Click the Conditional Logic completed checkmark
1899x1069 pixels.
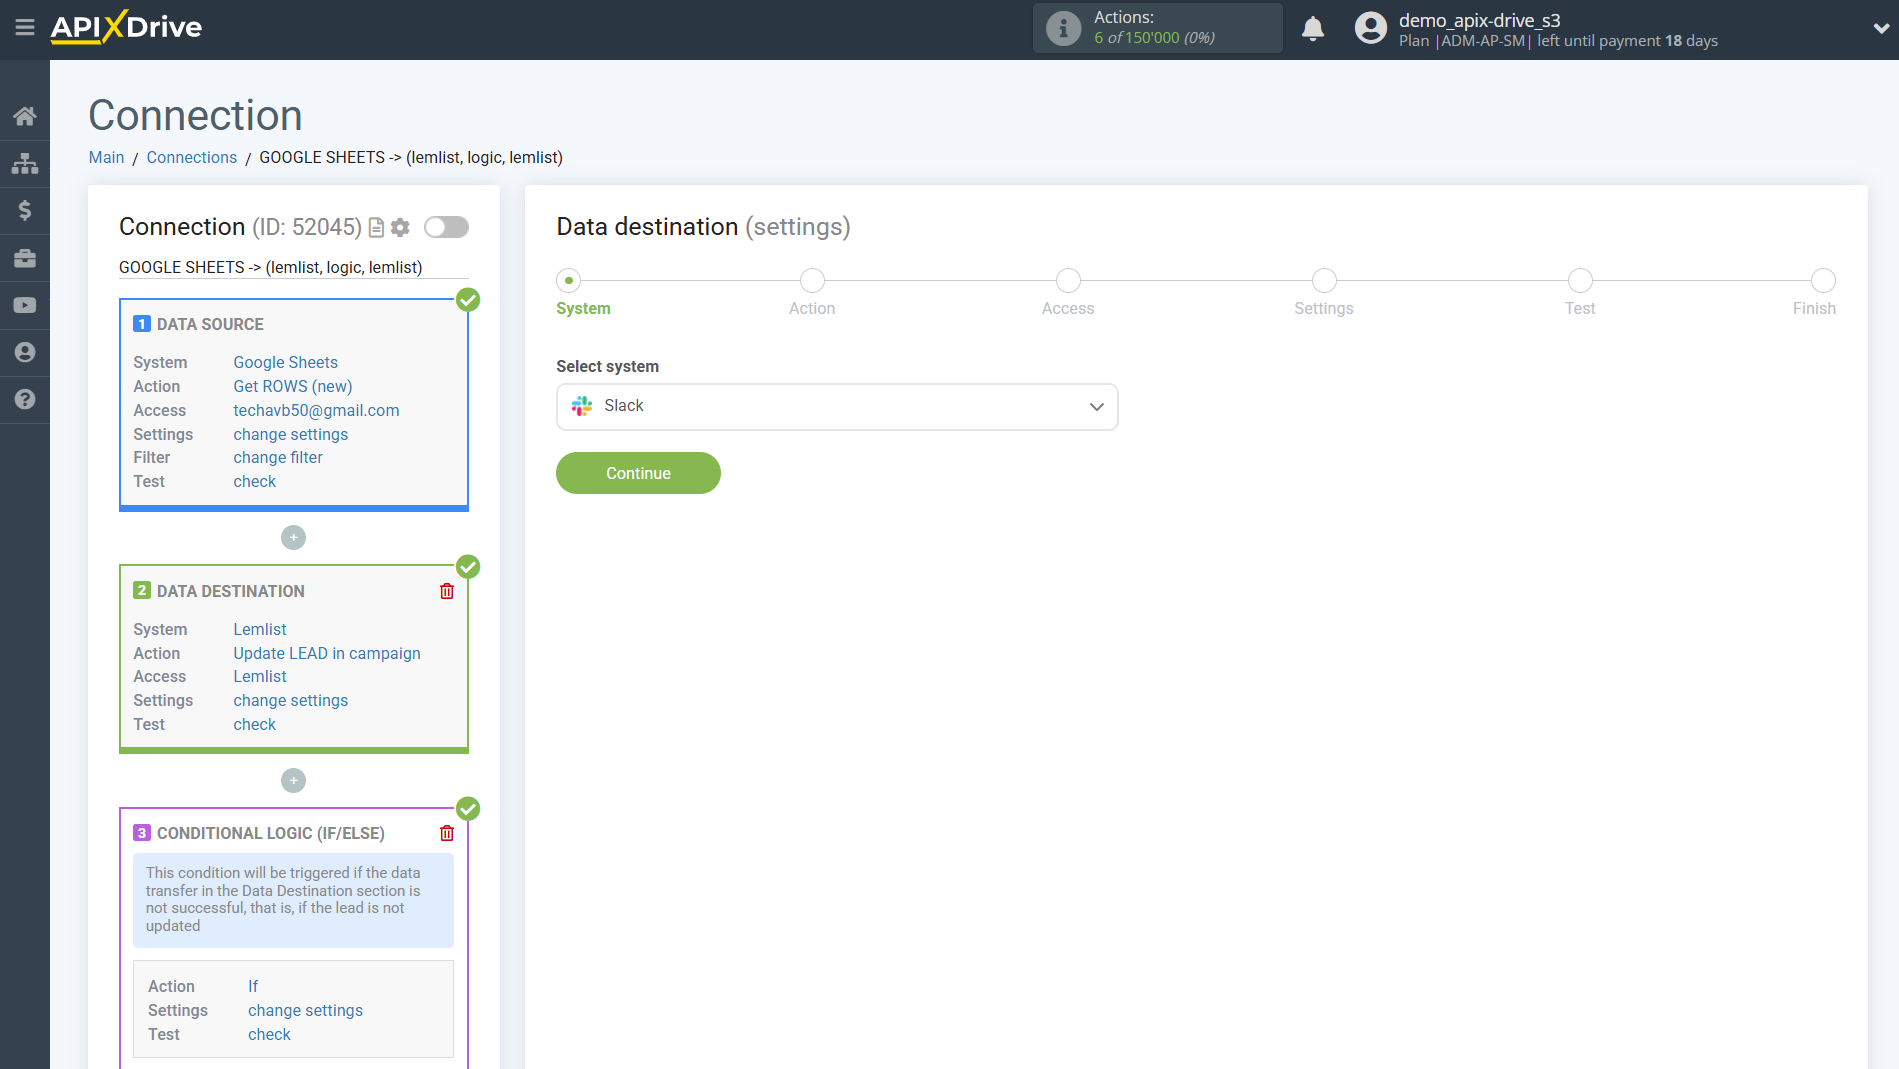pyautogui.click(x=468, y=808)
